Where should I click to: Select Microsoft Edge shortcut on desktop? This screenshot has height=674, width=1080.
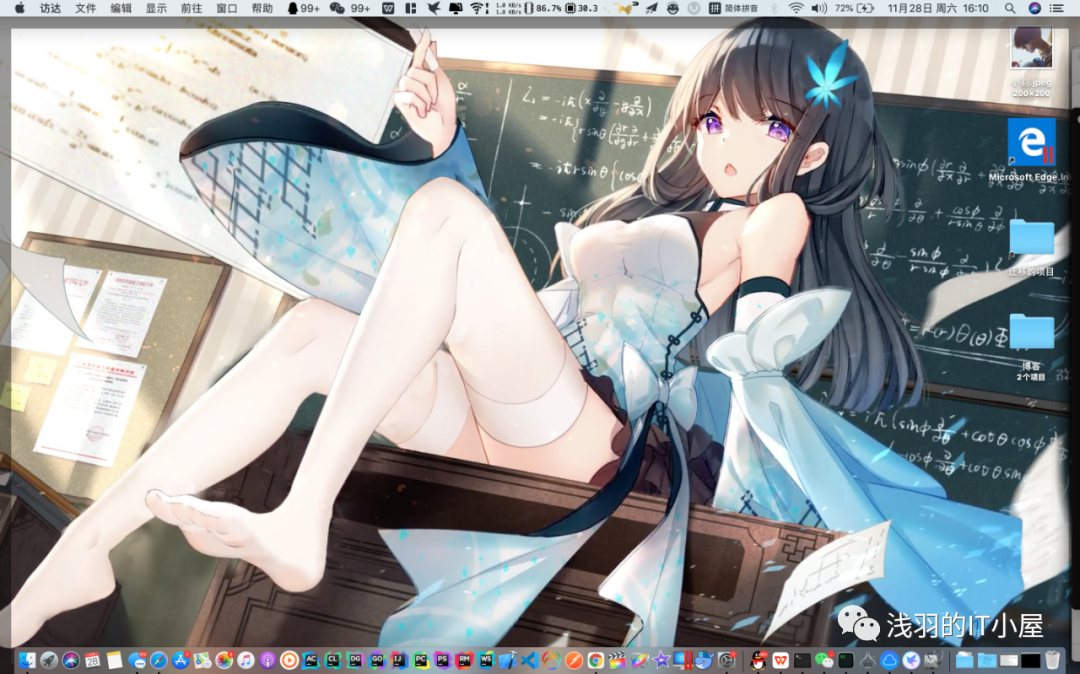coord(1031,143)
